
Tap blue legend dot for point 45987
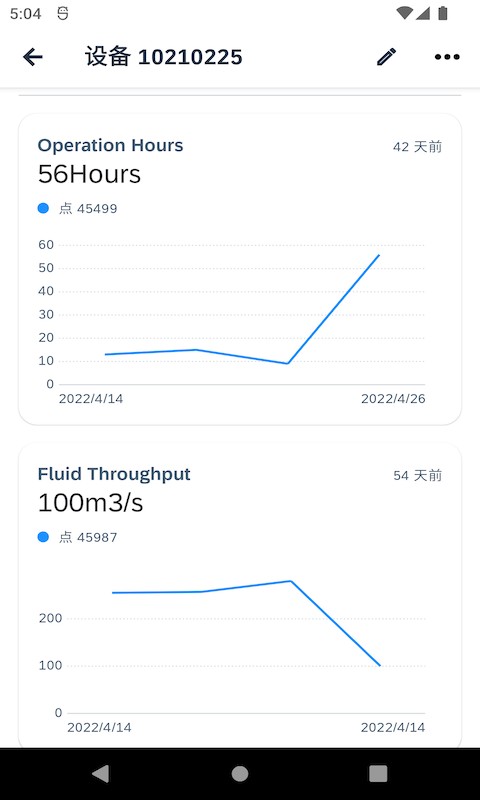pos(43,537)
